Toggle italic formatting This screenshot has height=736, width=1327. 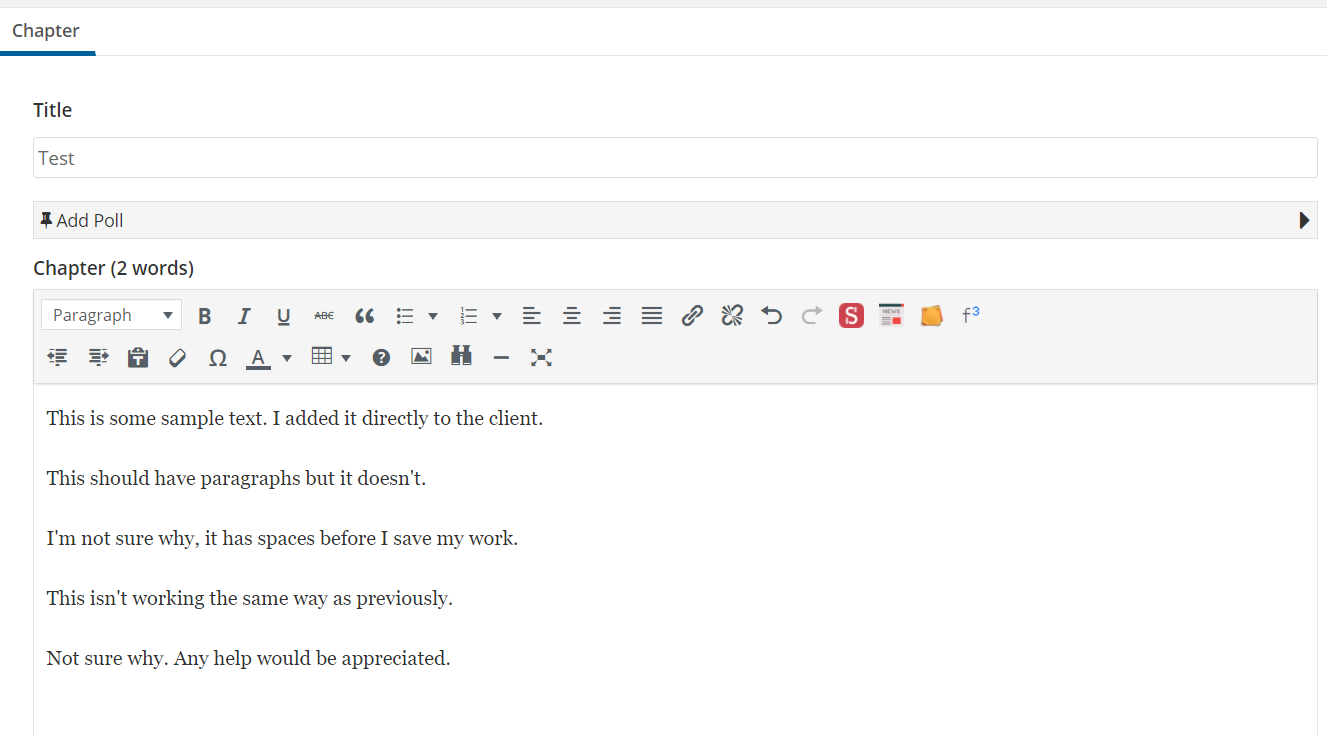pyautogui.click(x=243, y=316)
